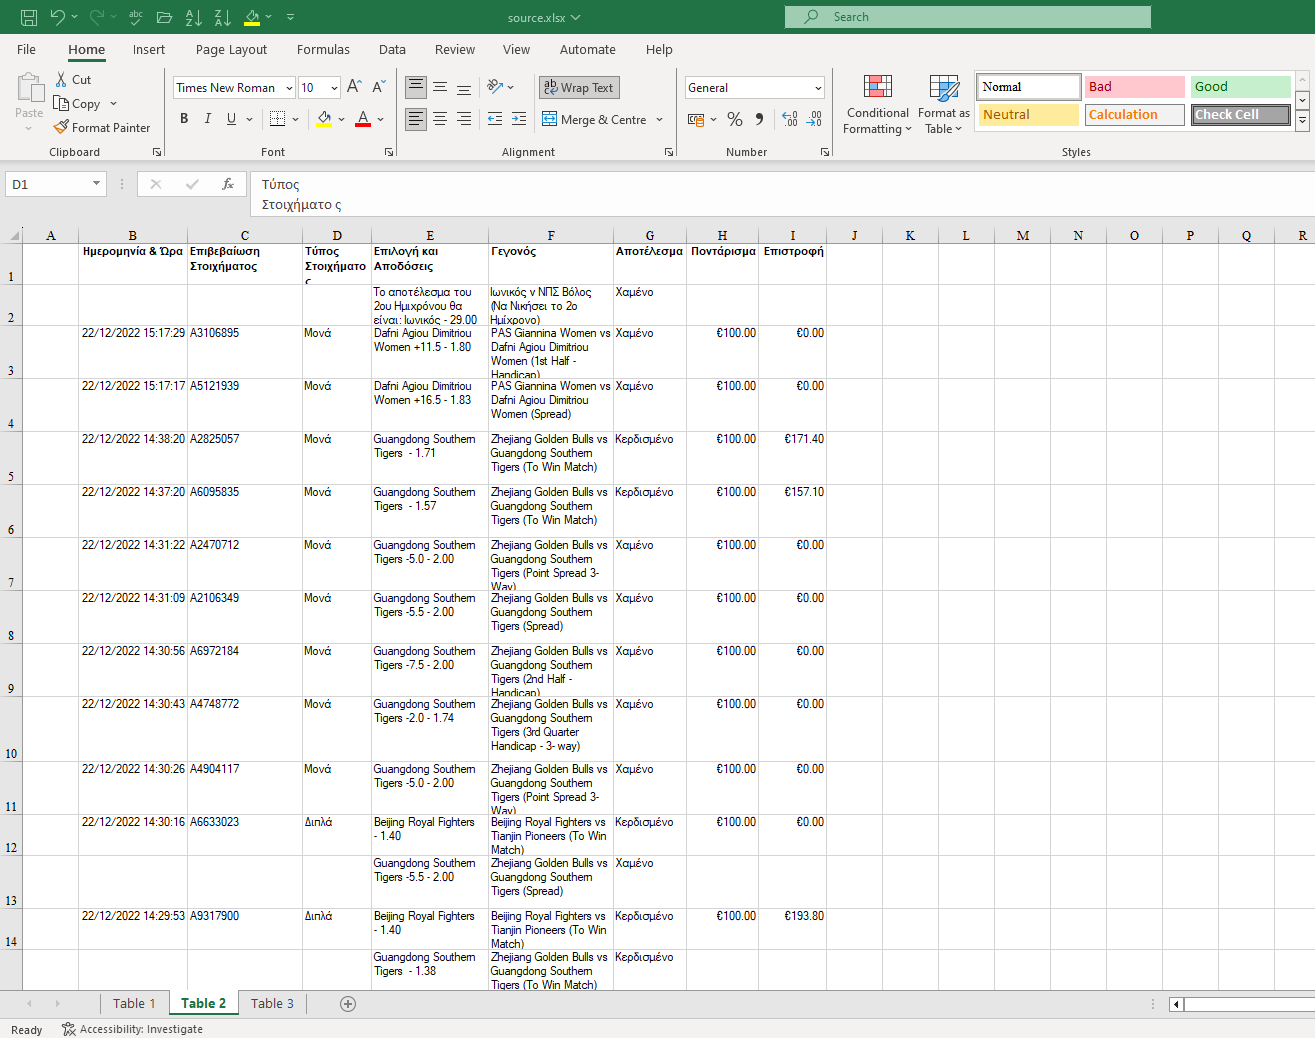Image resolution: width=1315 pixels, height=1038 pixels.
Task: Click Insert Function fx icon
Action: 228,184
